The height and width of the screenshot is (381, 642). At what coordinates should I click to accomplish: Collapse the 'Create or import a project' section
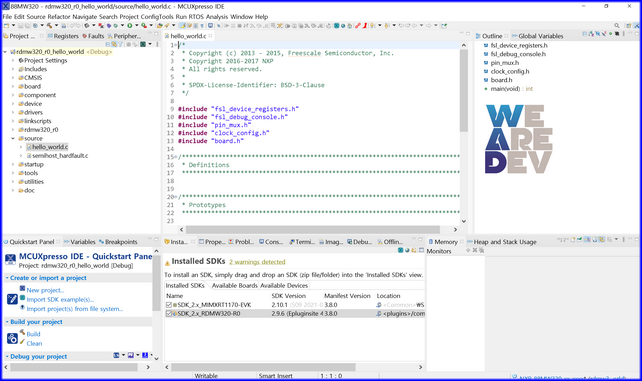coord(7,278)
